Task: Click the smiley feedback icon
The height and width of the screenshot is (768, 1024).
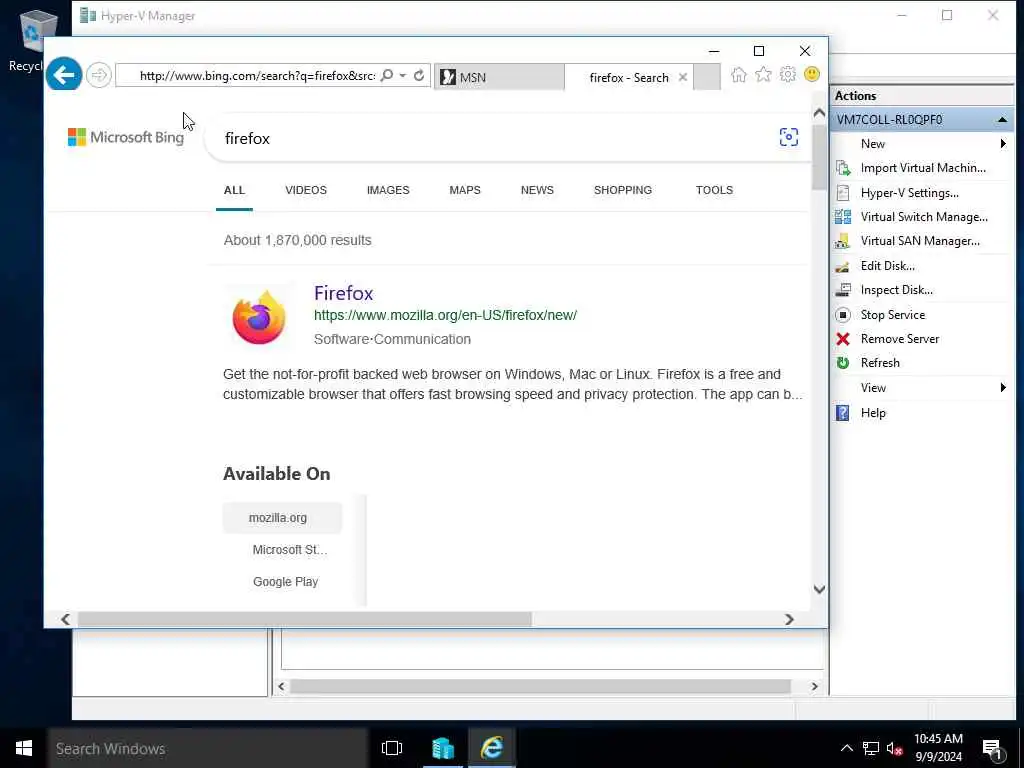Action: (x=812, y=74)
